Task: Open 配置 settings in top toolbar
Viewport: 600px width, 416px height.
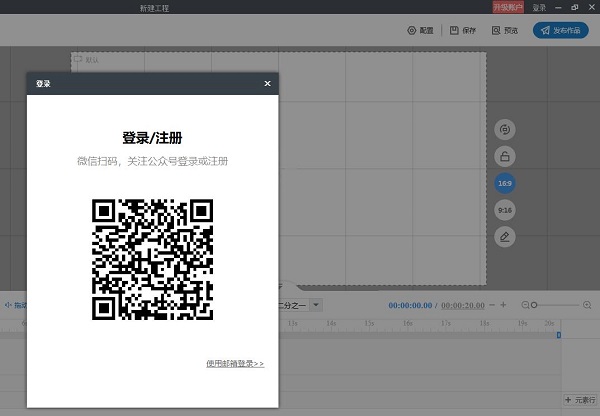Action: click(x=421, y=31)
